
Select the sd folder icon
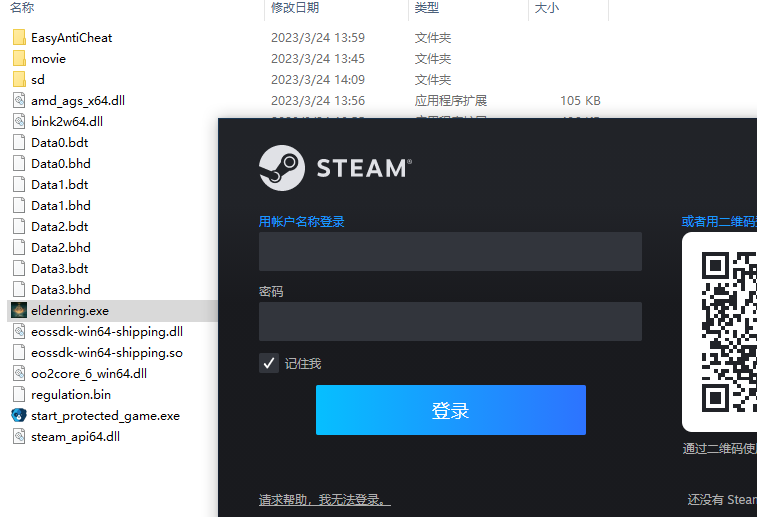19,80
